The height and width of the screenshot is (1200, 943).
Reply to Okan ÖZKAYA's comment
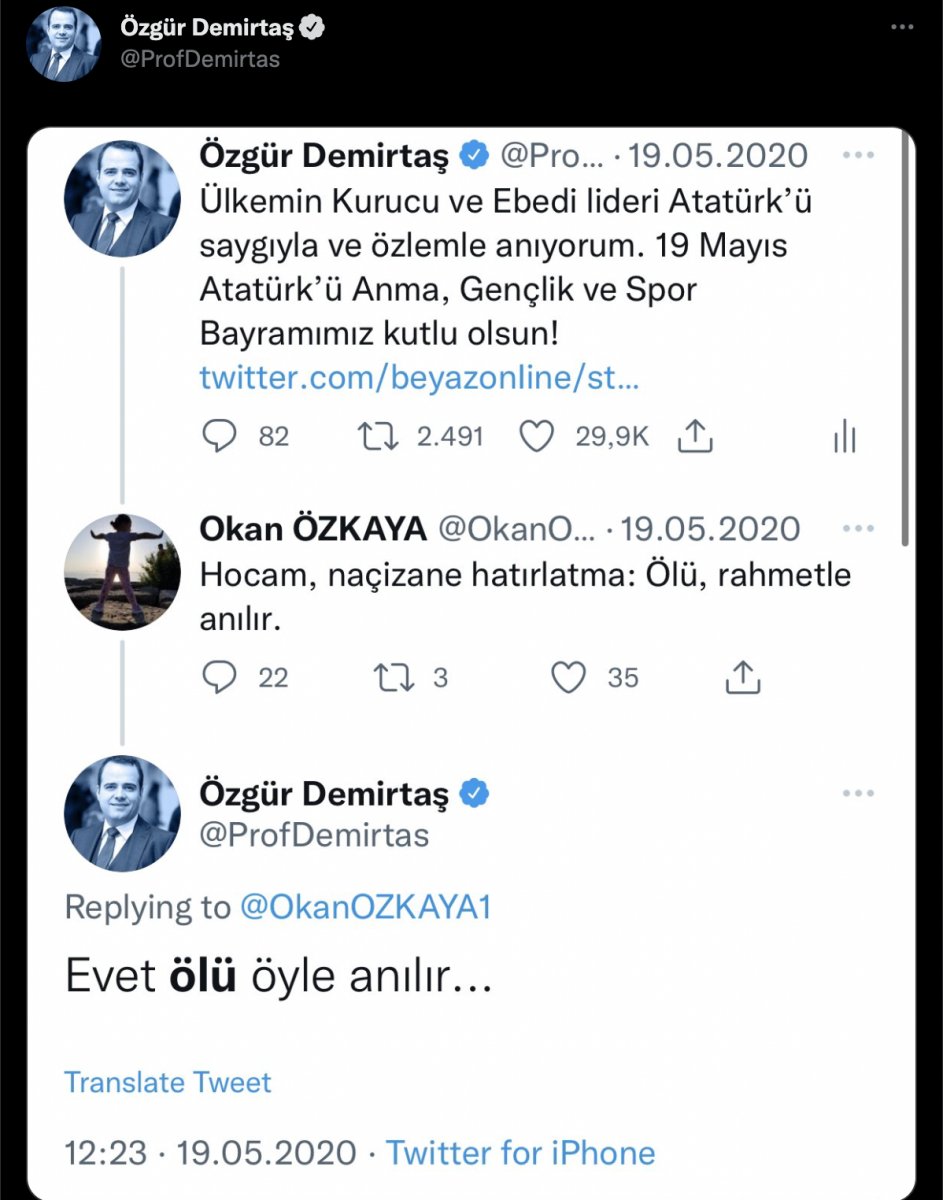221,677
